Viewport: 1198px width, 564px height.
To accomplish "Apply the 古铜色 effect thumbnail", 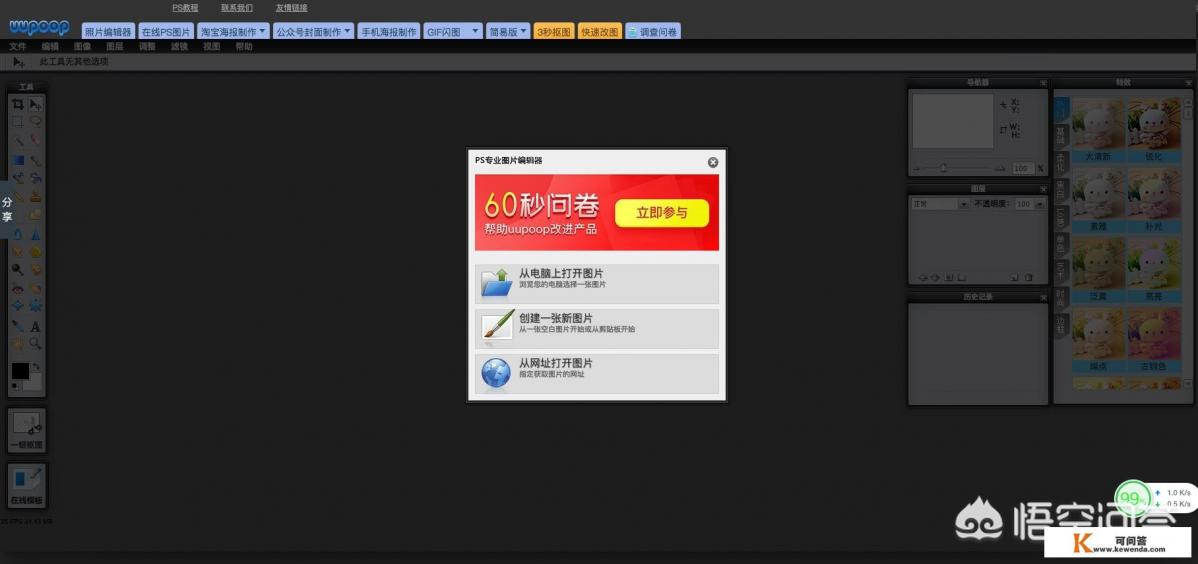I will [1154, 339].
